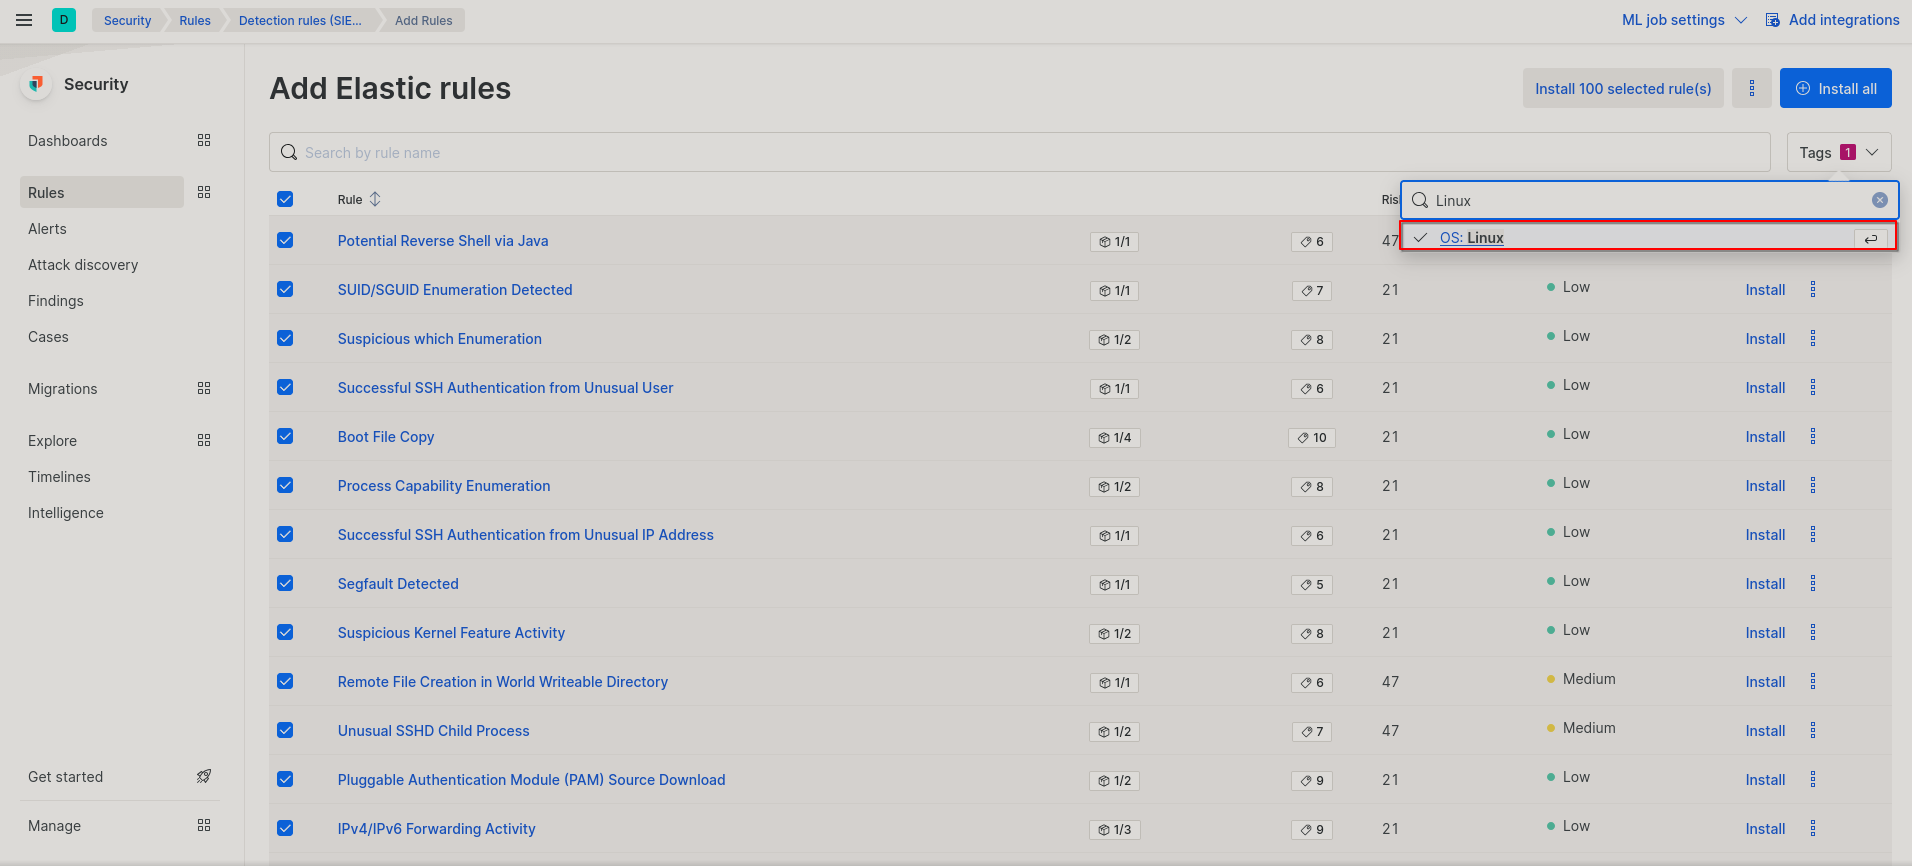Show integrations badge 1/4 for Boot File Copy

tap(1114, 438)
